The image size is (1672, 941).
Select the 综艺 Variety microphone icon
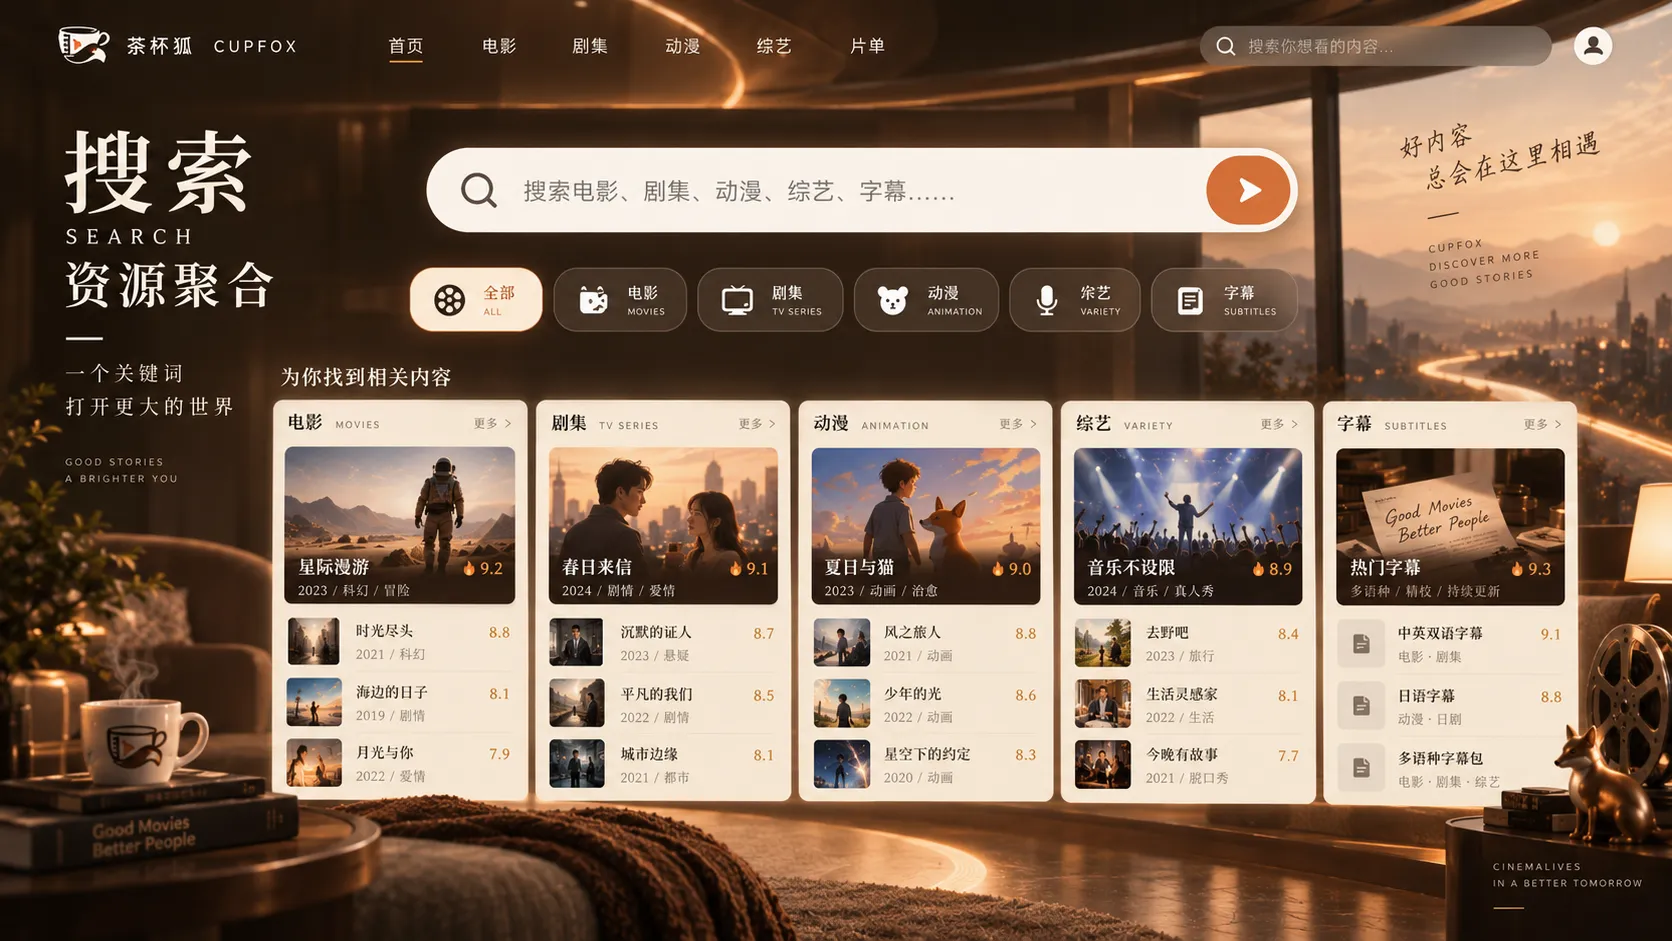tap(1046, 300)
